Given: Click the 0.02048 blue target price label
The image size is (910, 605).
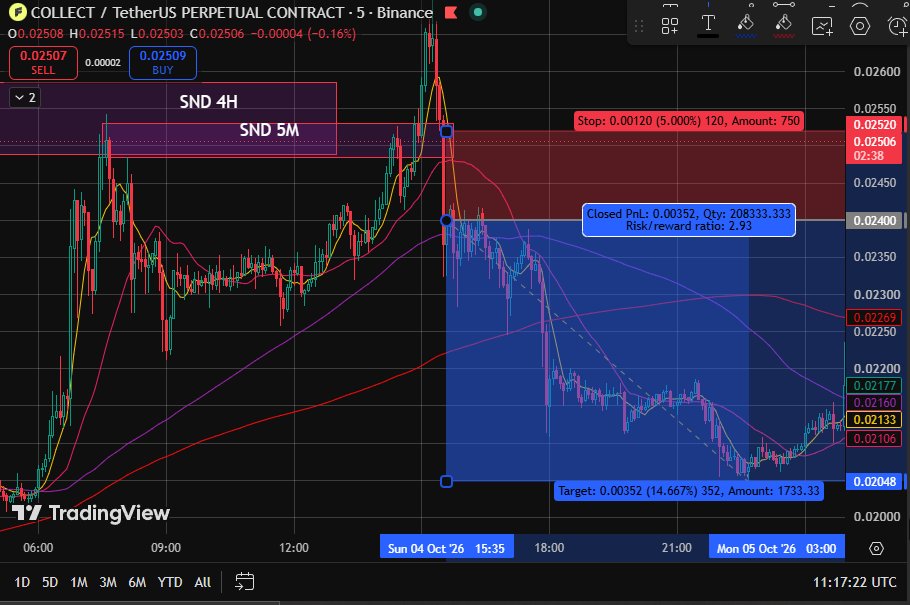Looking at the screenshot, I should pos(874,481).
